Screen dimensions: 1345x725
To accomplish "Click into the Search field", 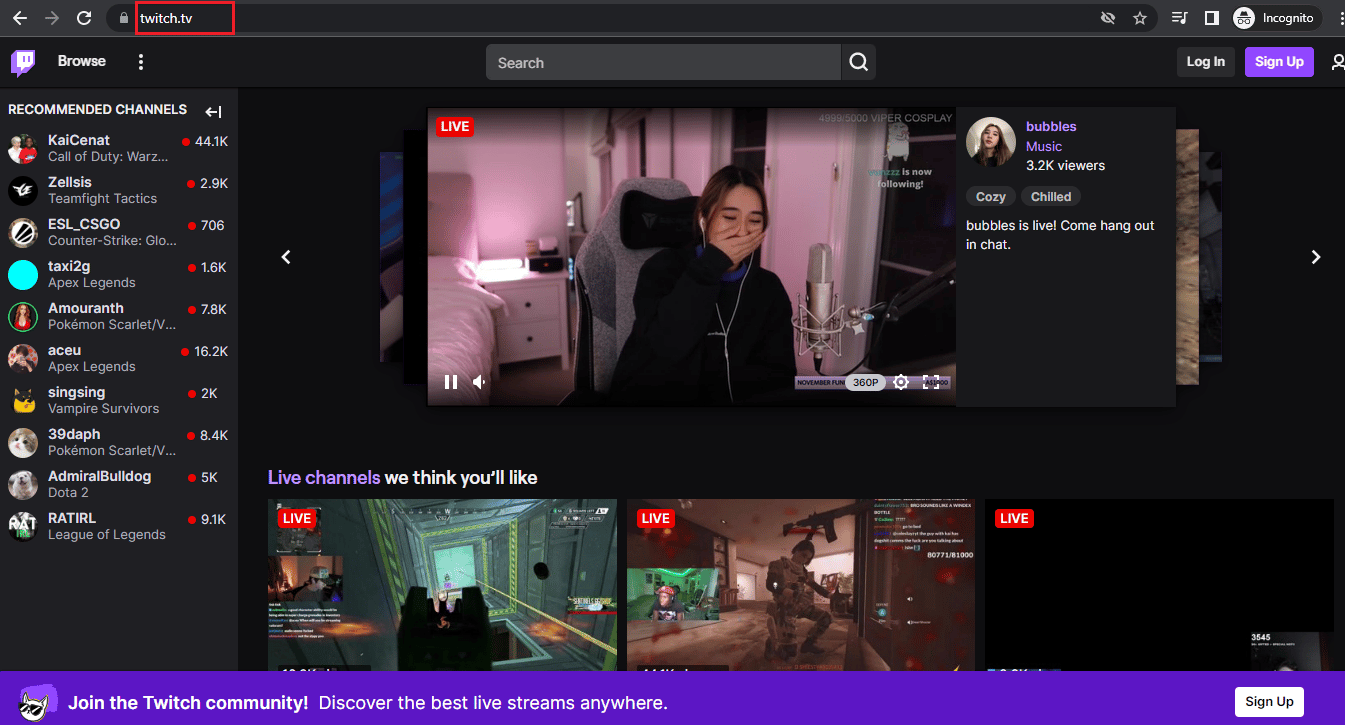I will (663, 62).
